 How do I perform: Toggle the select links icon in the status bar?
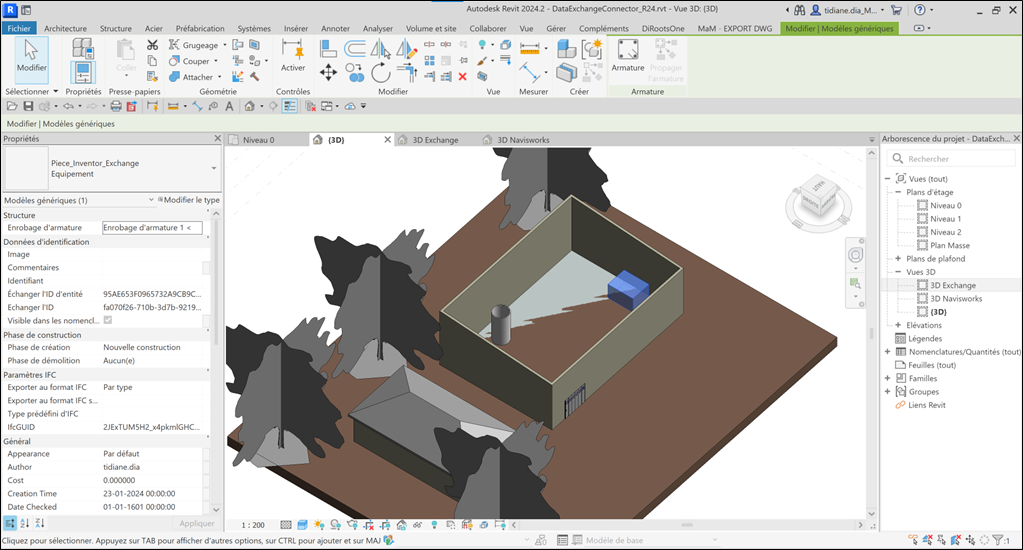(x=912, y=540)
